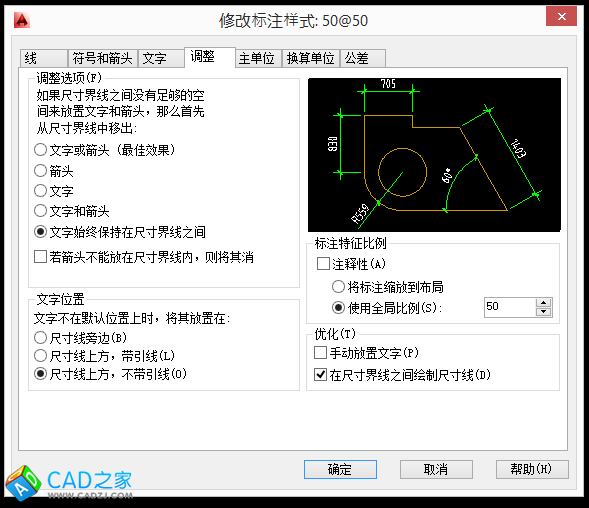Switch to the 文字 tab
589x508 pixels.
161,59
